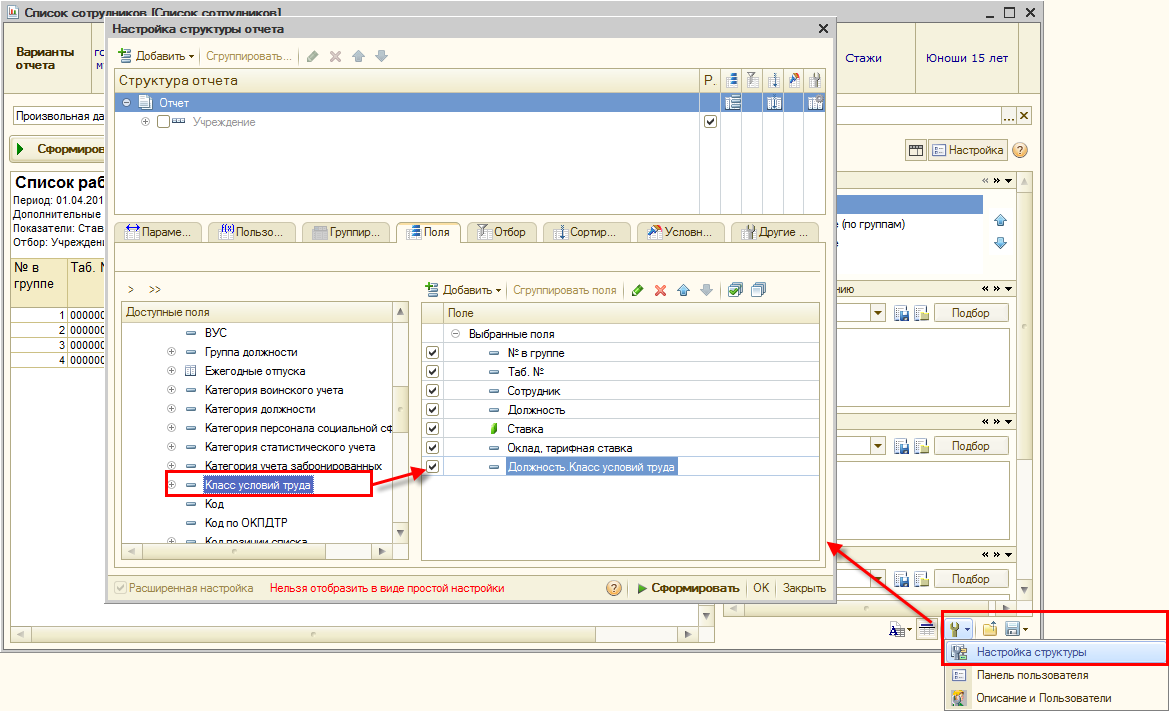The width and height of the screenshot is (1169, 711).
Task: Click the red delete X in structure toolbar
Action: click(335, 57)
